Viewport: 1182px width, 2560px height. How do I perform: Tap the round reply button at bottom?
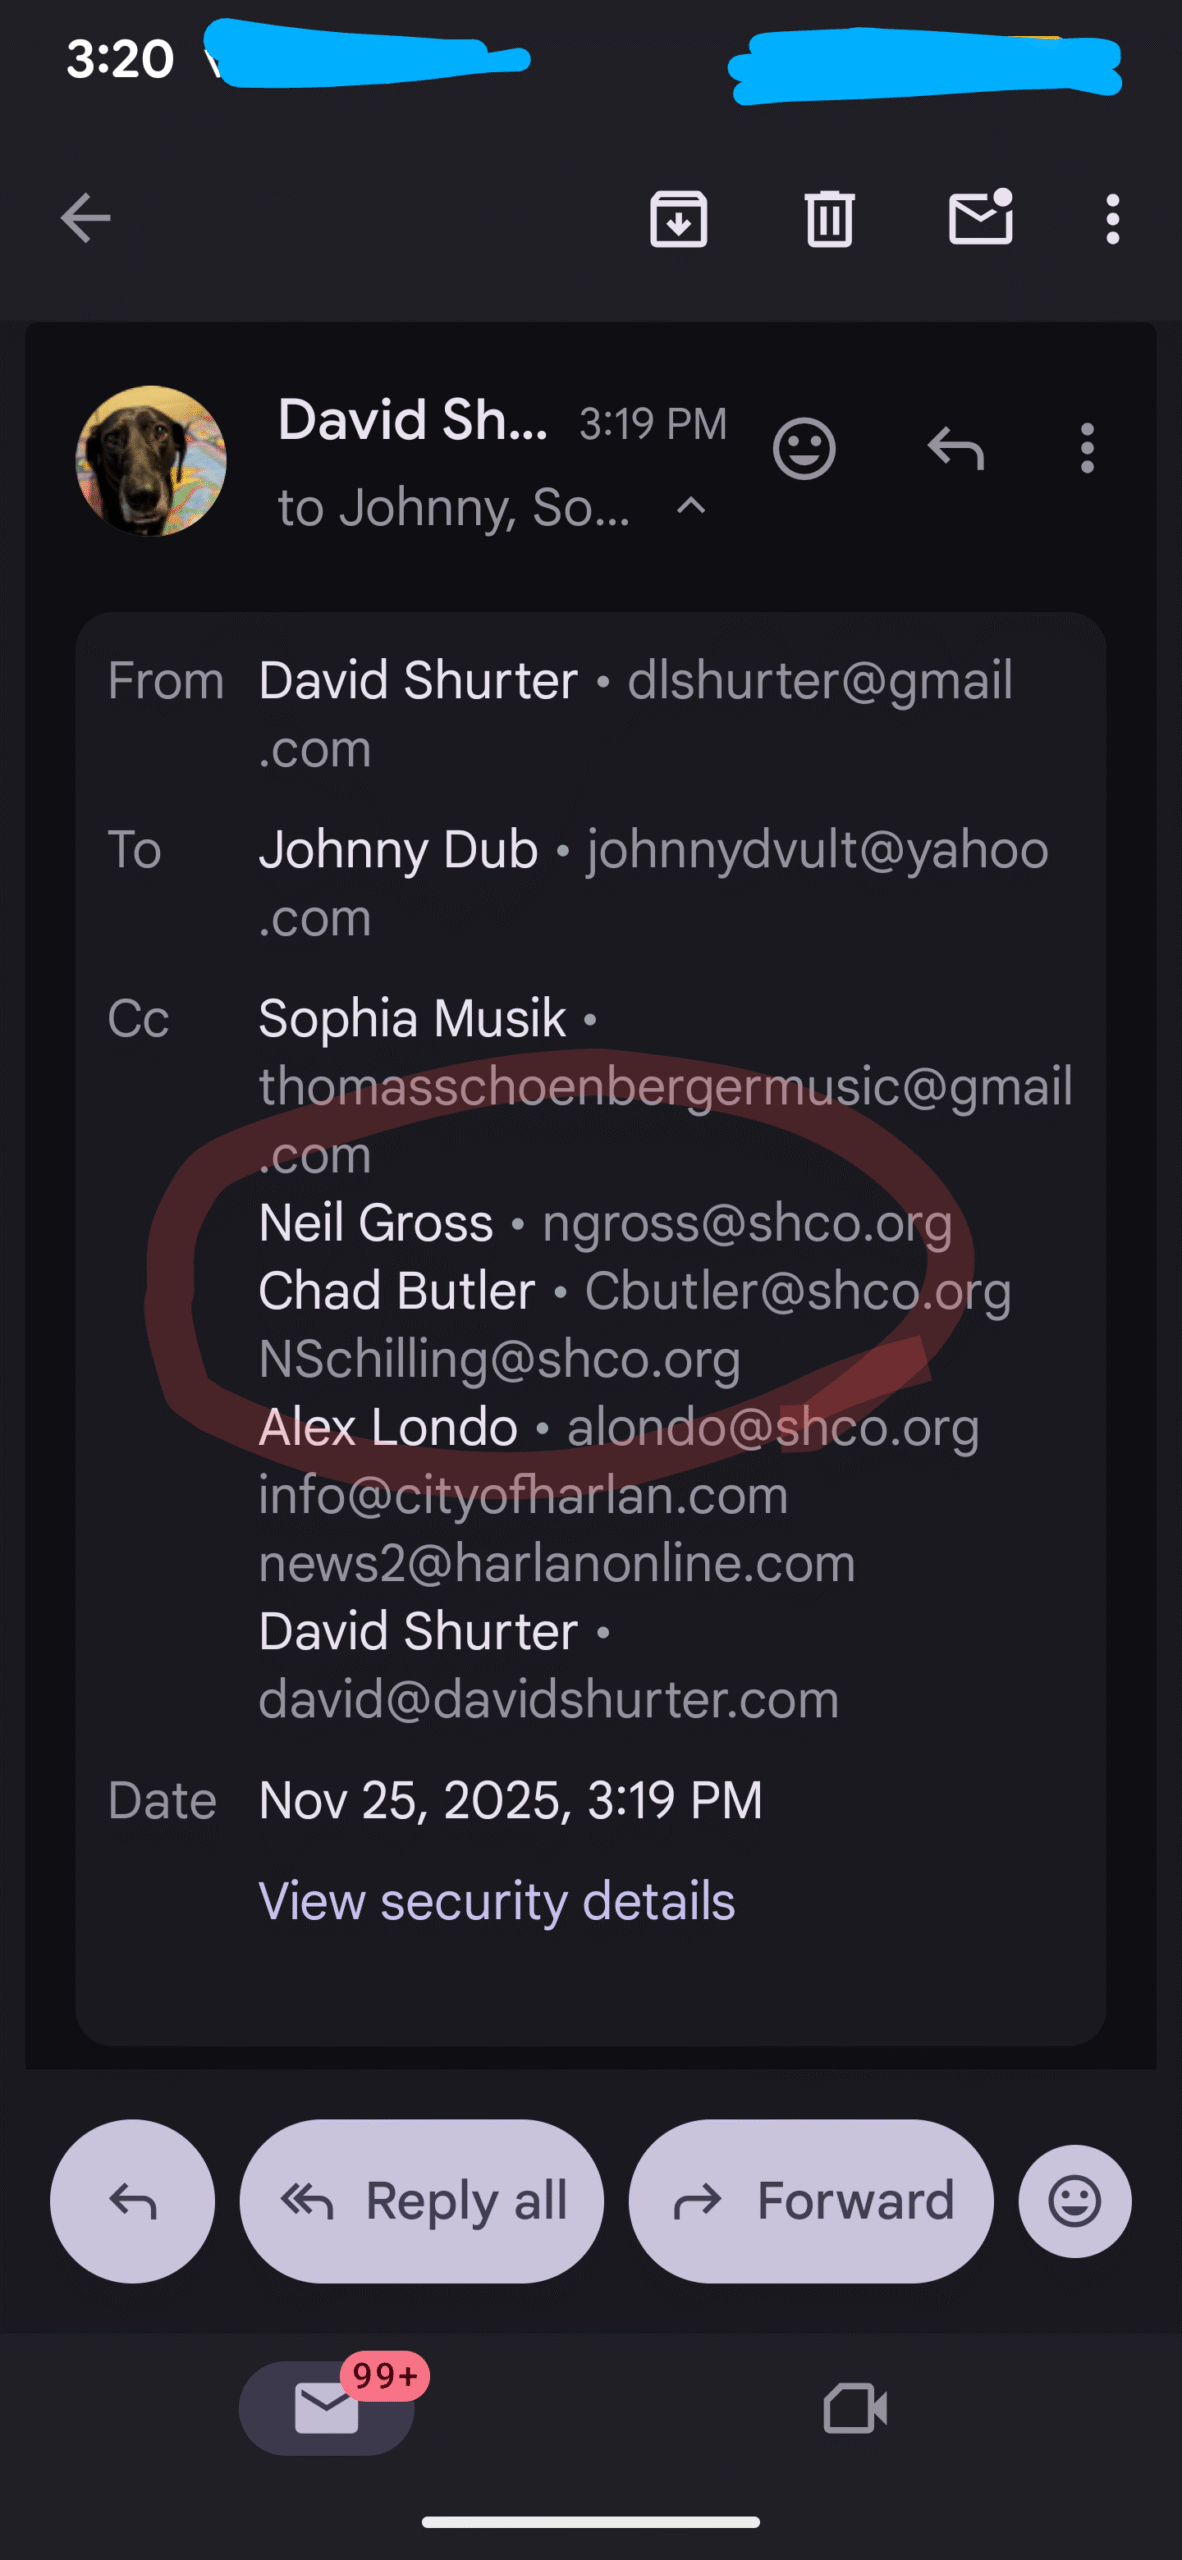pyautogui.click(x=132, y=2201)
